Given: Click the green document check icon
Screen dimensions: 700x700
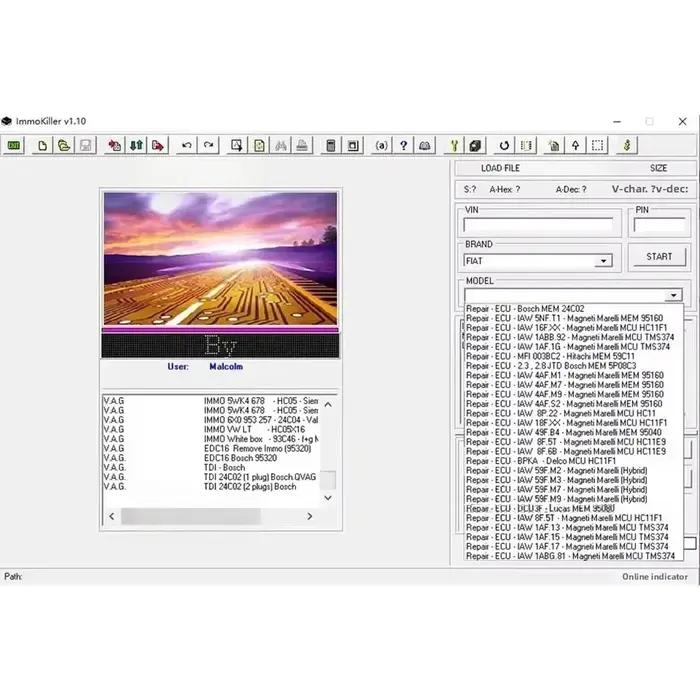Looking at the screenshot, I should point(259,146).
